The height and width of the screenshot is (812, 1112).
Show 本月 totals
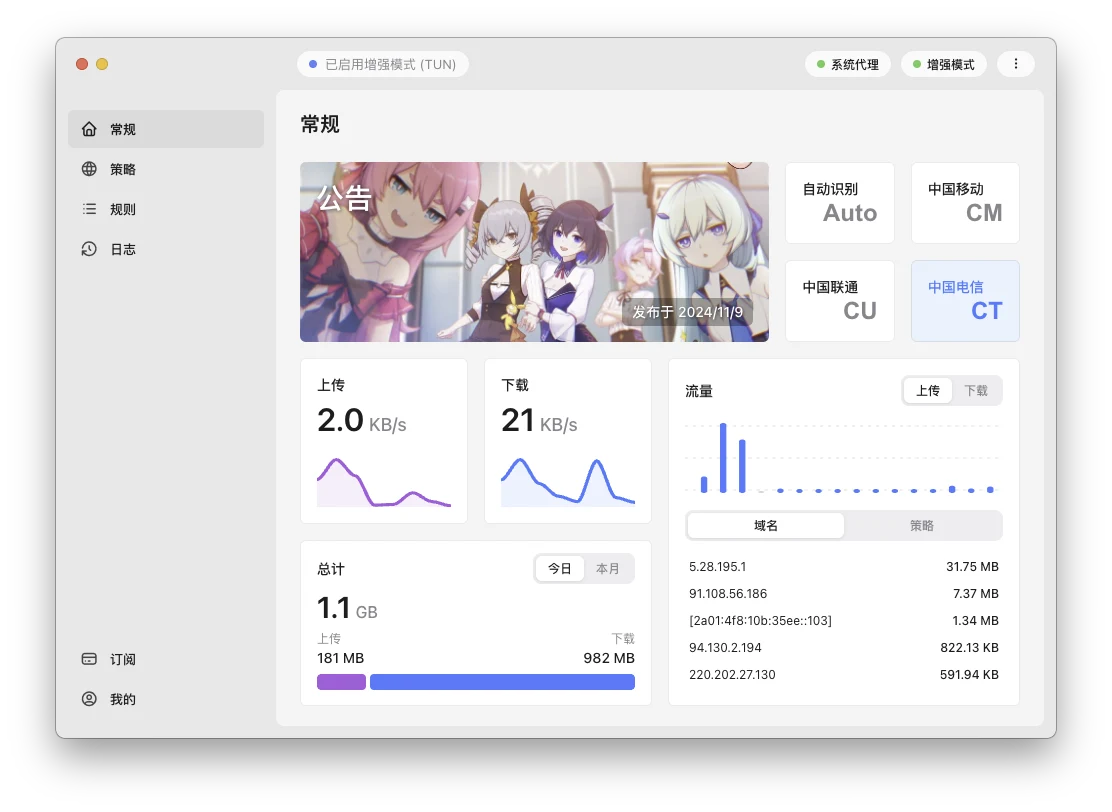pyautogui.click(x=608, y=569)
